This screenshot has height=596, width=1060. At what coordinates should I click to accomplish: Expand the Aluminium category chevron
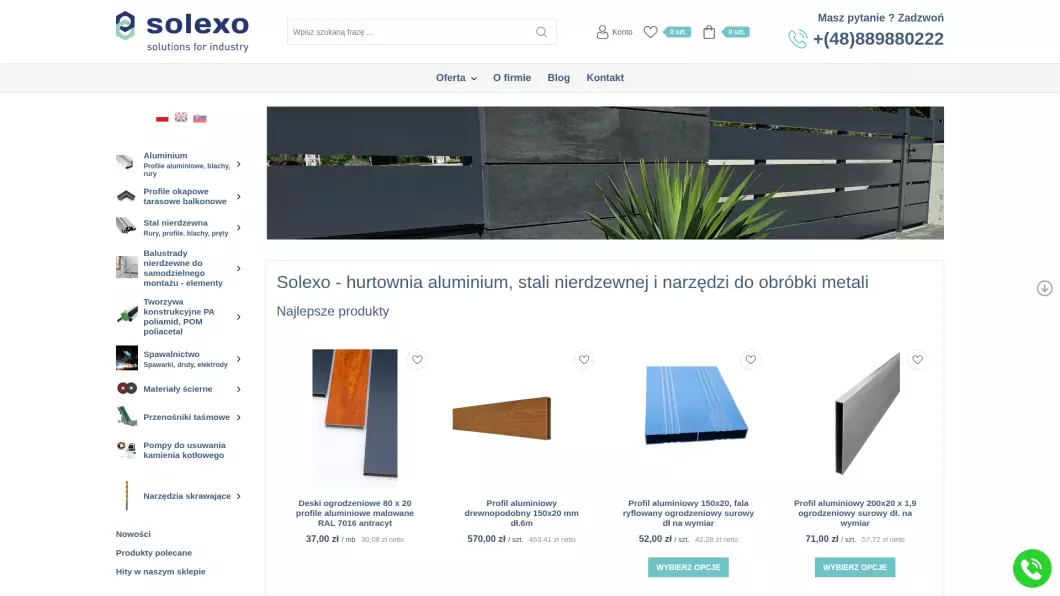click(239, 164)
